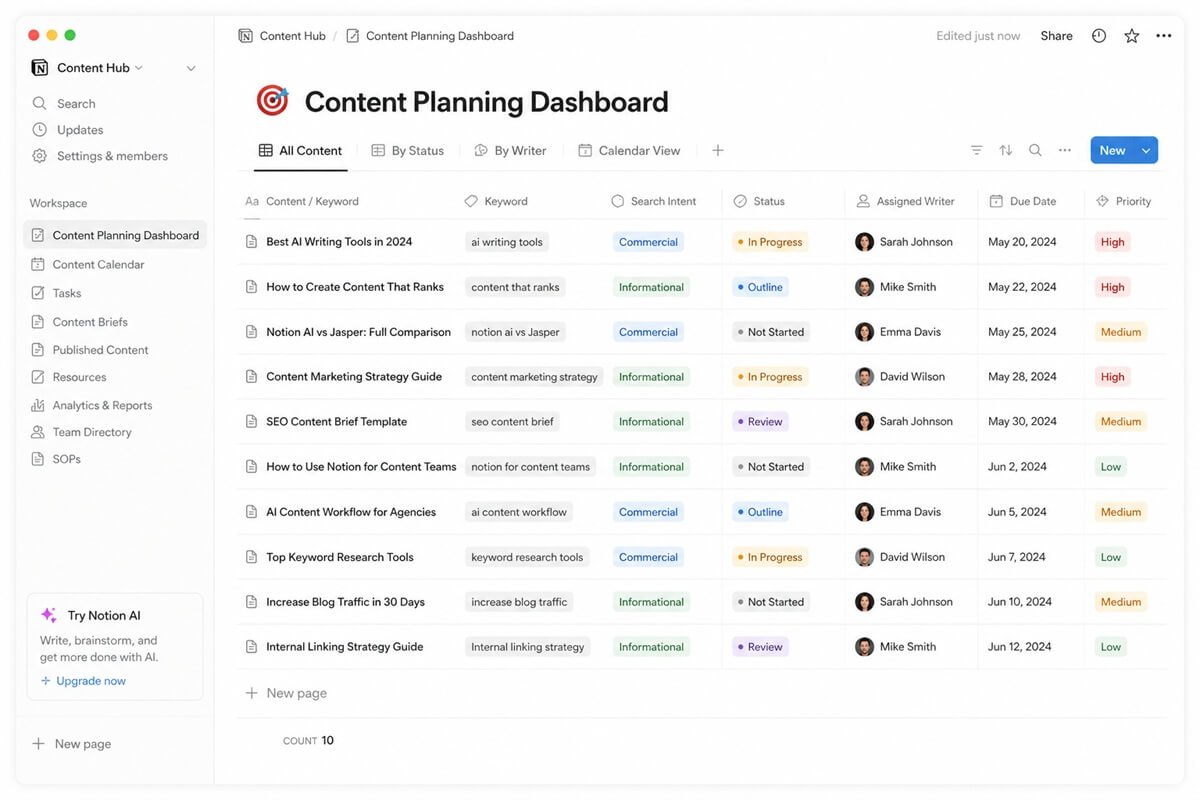Click the blue New button
Image resolution: width=1200 pixels, height=800 pixels.
click(1112, 150)
